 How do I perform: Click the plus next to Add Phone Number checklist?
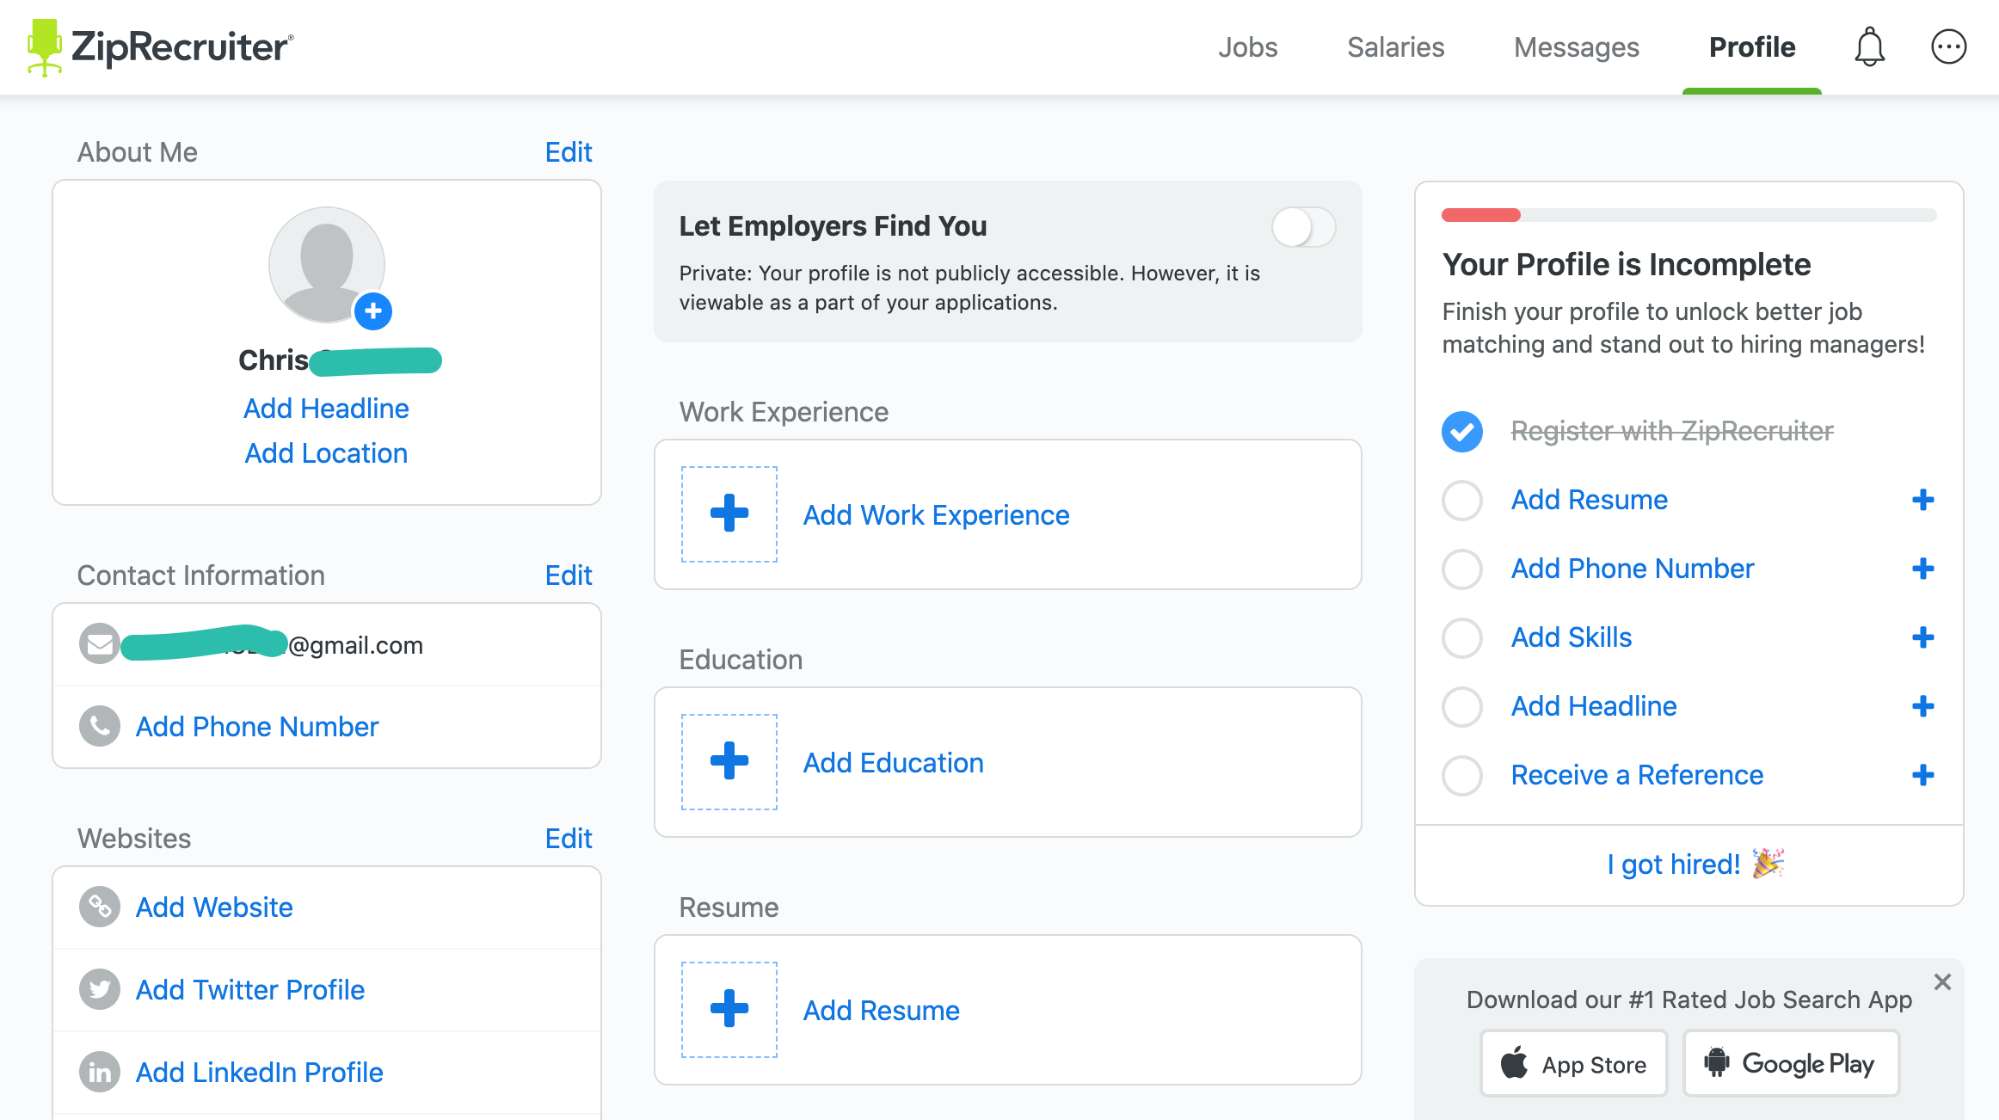coord(1923,568)
